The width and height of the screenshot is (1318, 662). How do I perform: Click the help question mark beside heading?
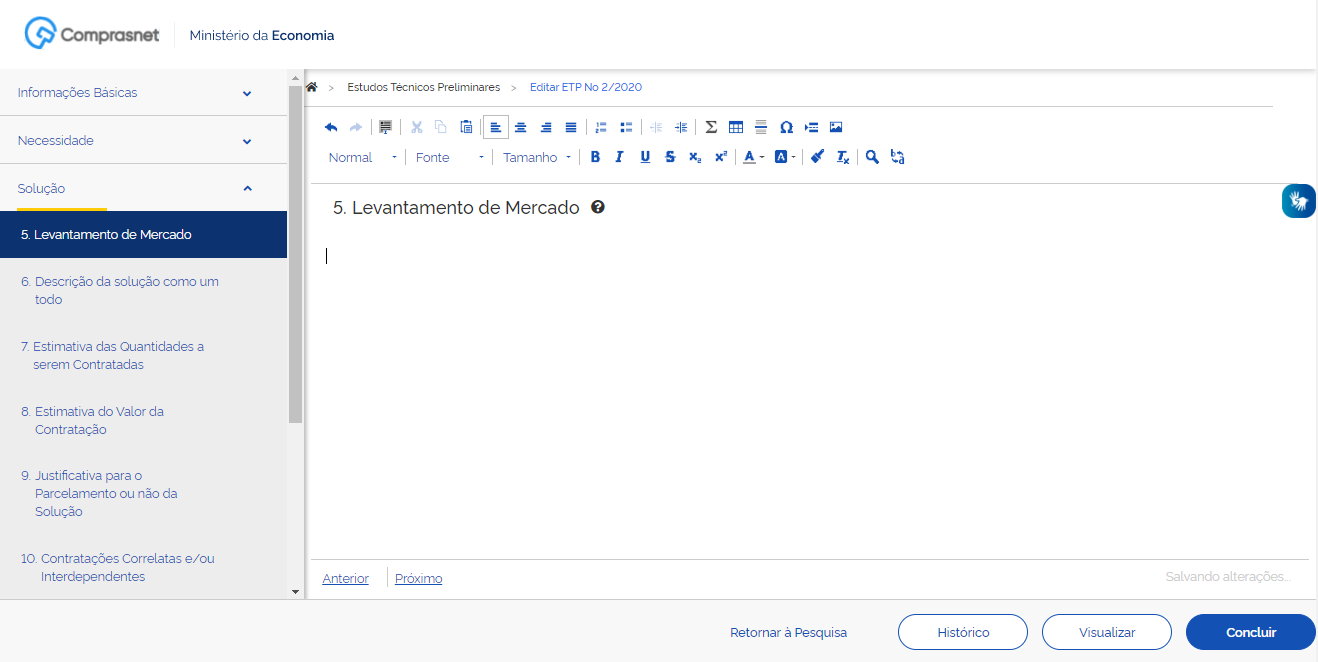coord(598,208)
